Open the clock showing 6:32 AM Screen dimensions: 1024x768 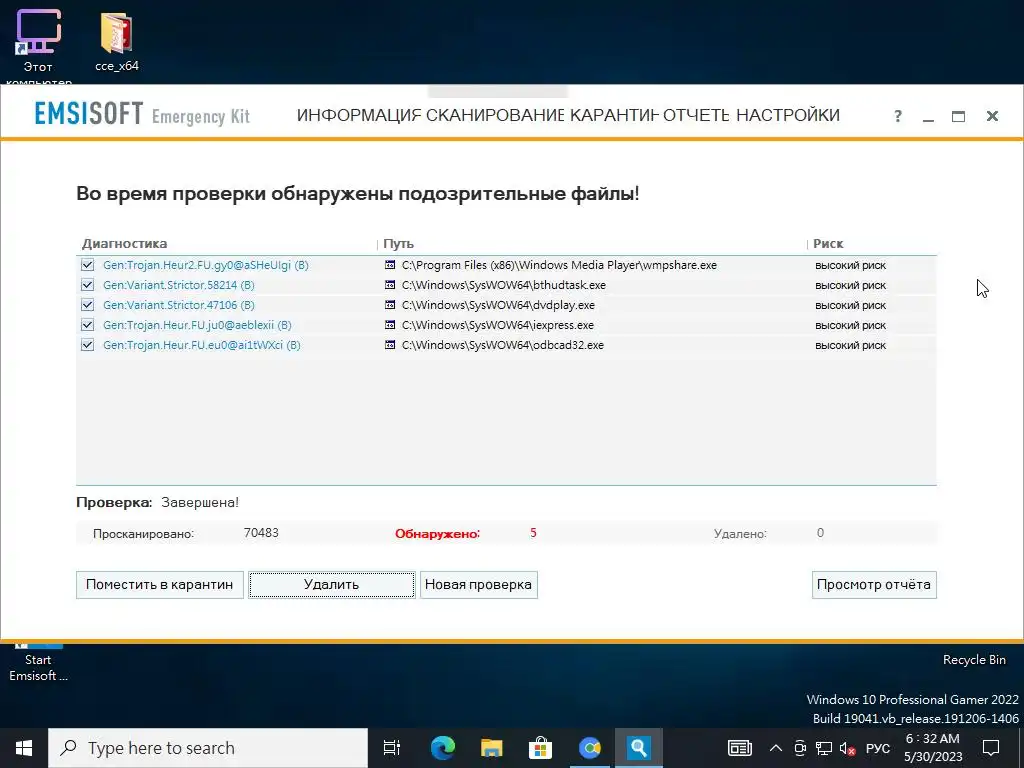(933, 748)
